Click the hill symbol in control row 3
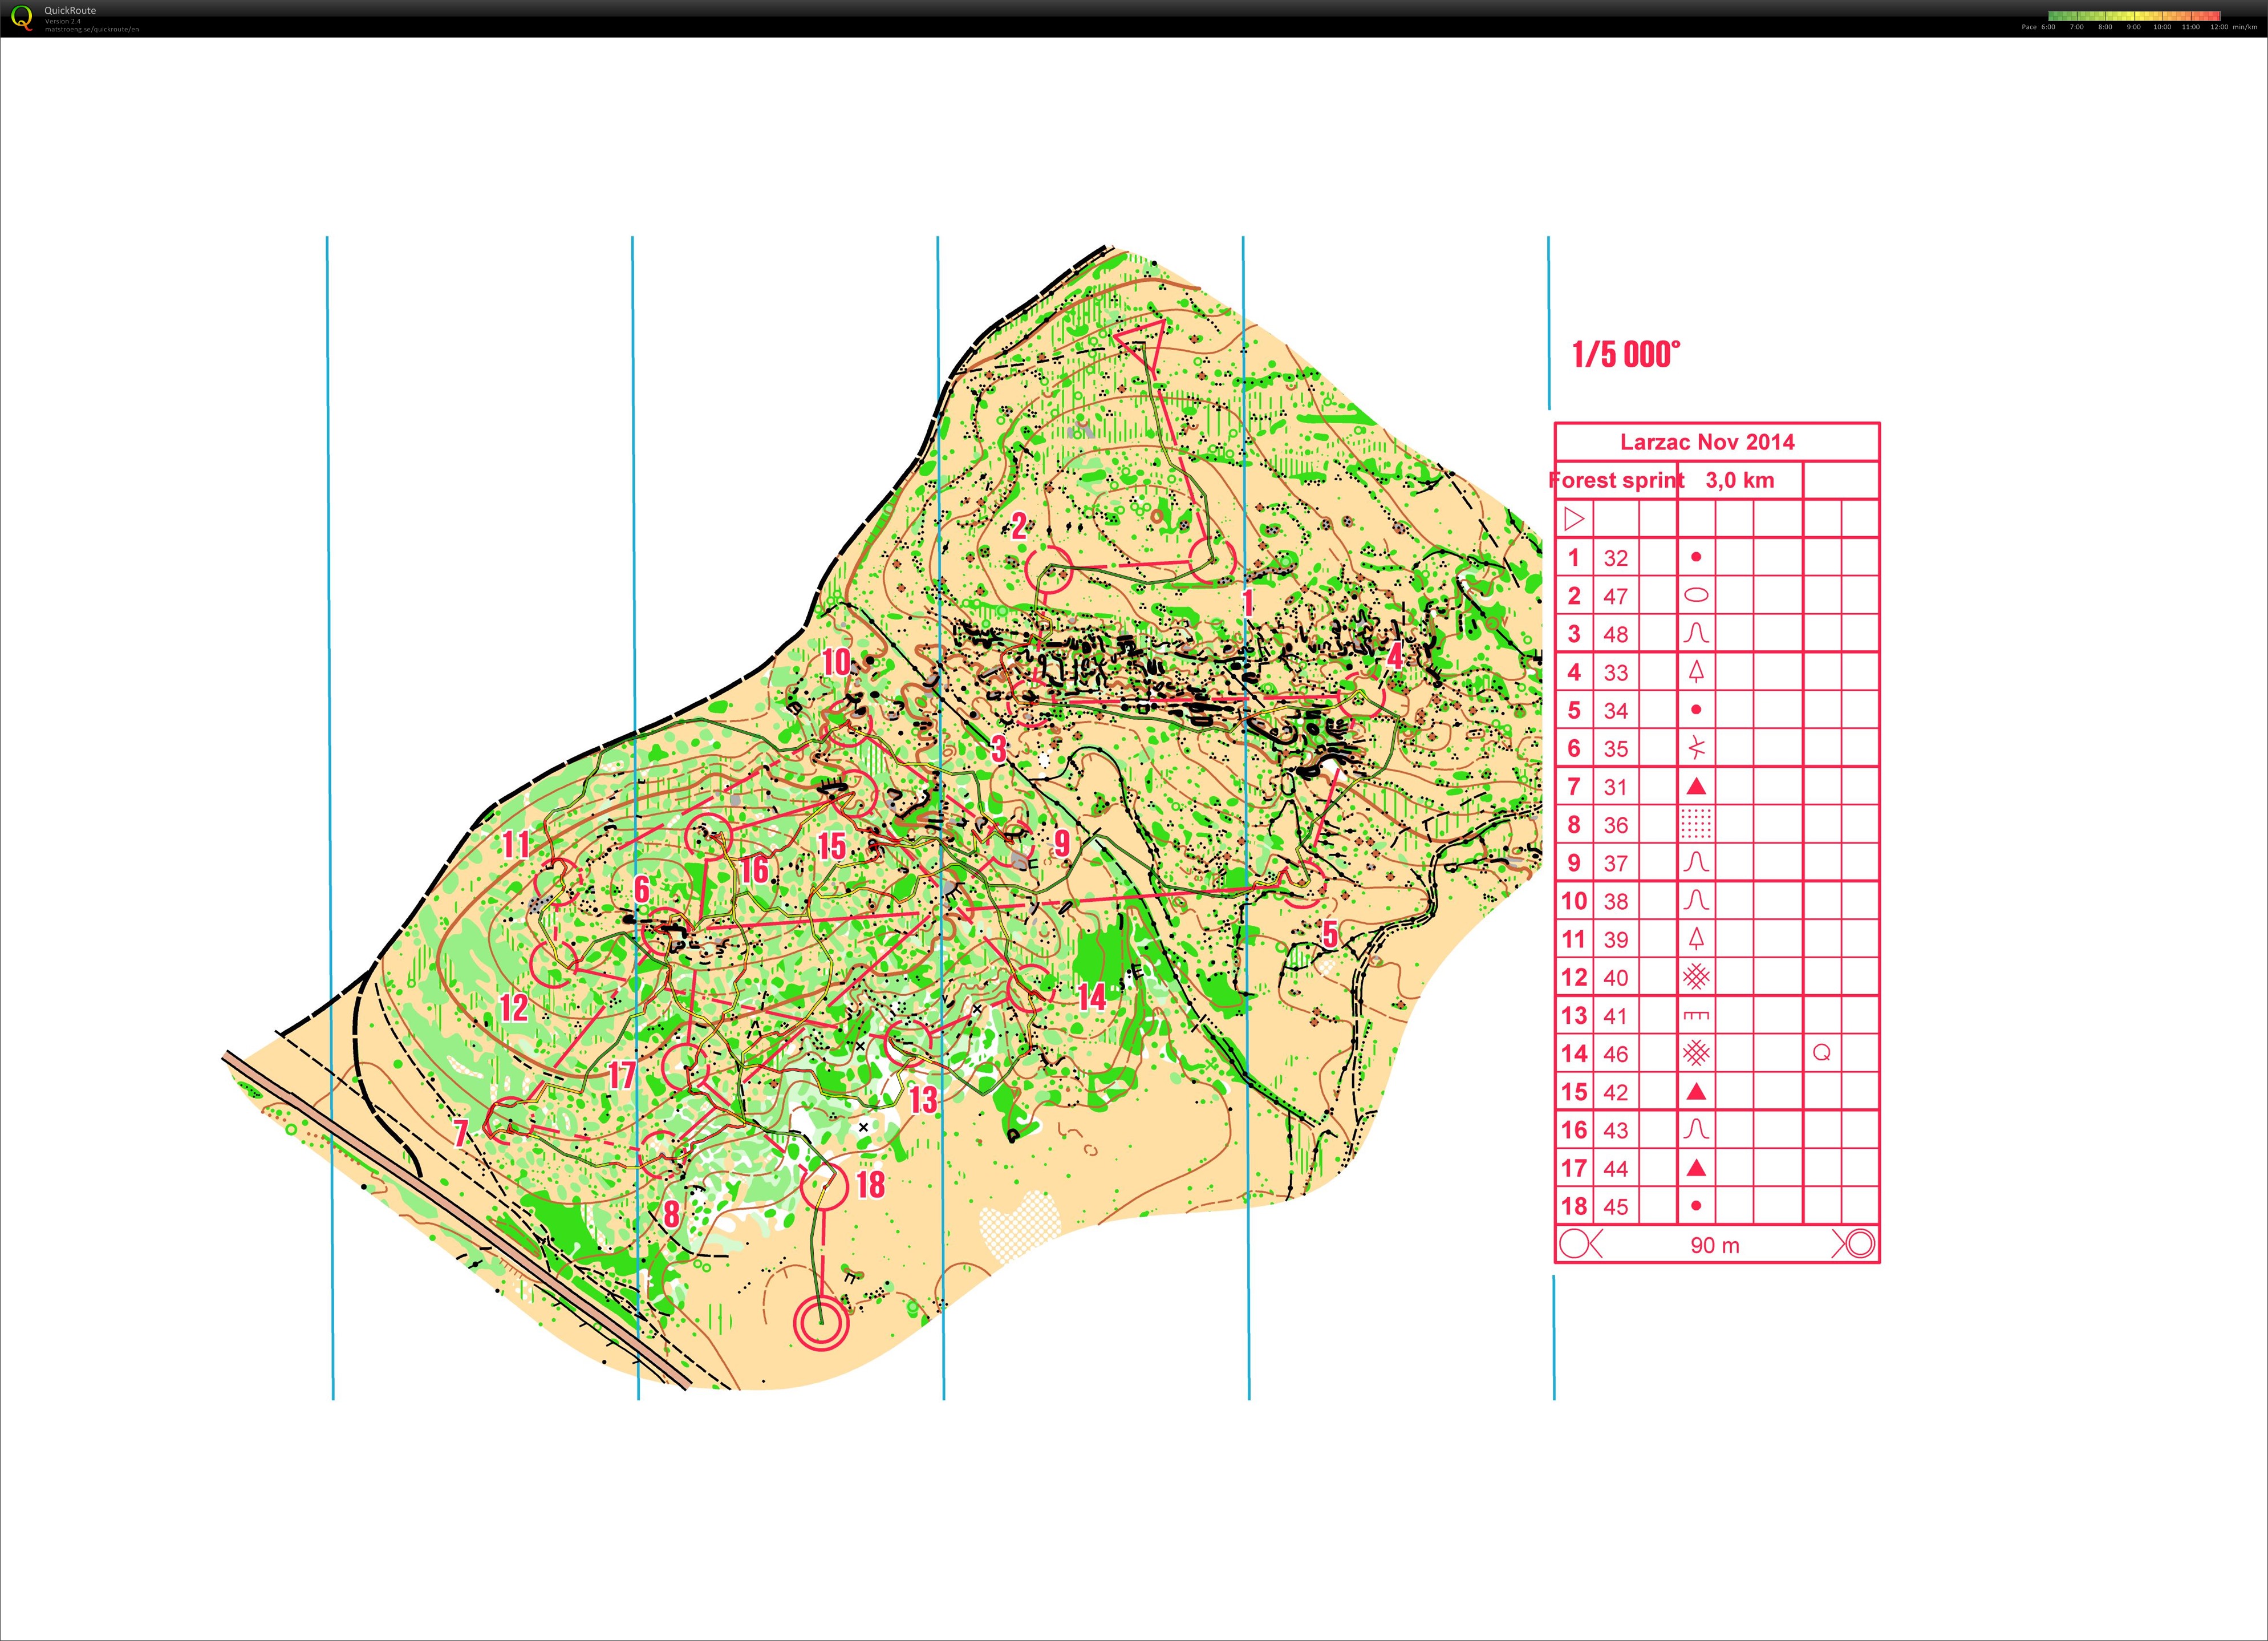 coord(1696,633)
